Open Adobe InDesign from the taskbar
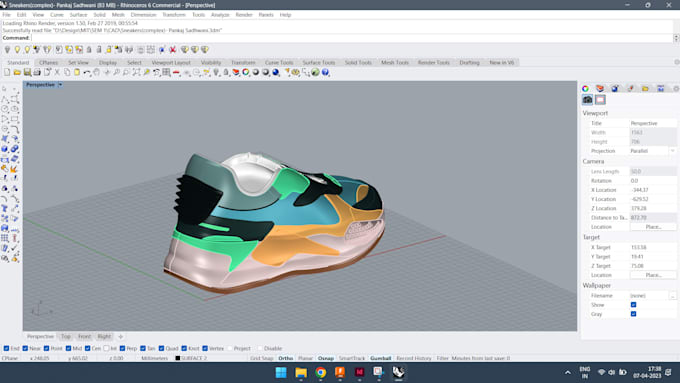 click(360, 372)
